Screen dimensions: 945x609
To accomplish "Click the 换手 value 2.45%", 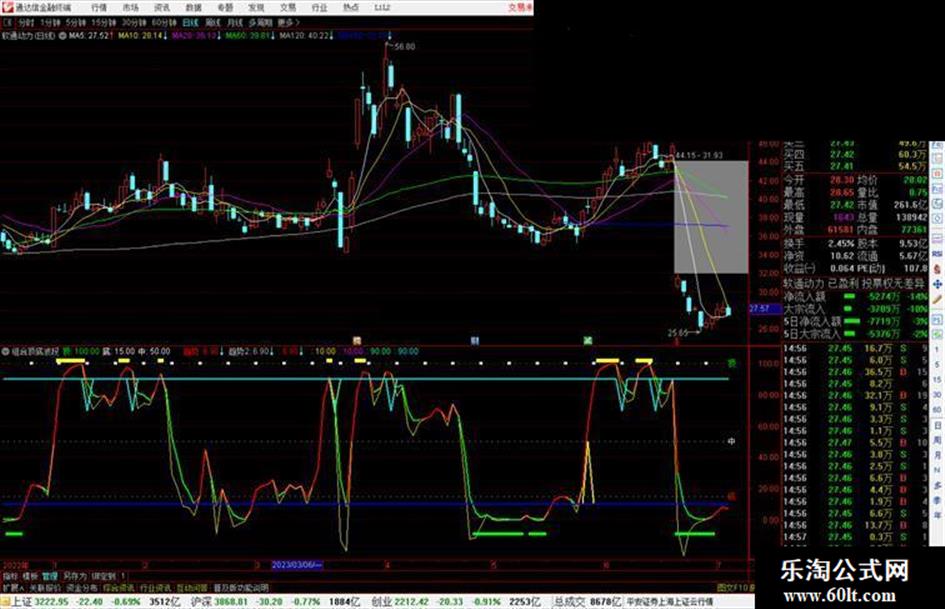I will (841, 244).
